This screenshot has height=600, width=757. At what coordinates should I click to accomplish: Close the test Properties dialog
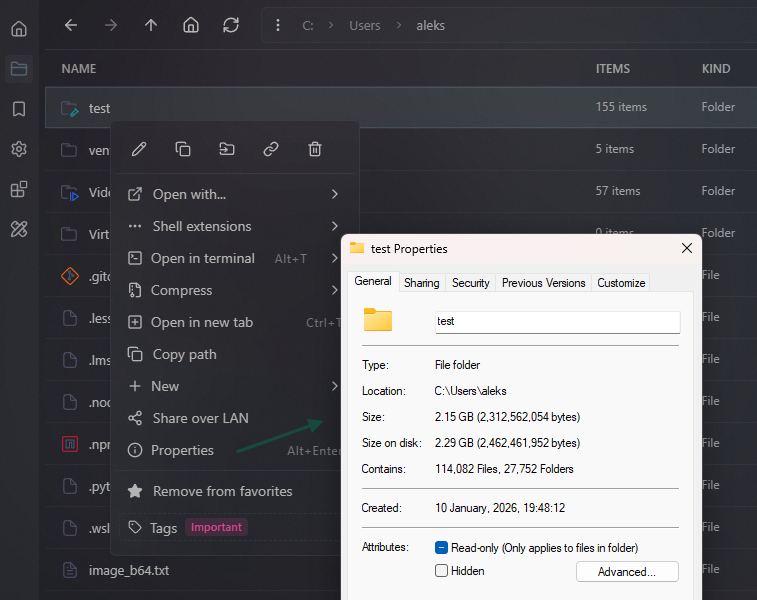tap(687, 248)
